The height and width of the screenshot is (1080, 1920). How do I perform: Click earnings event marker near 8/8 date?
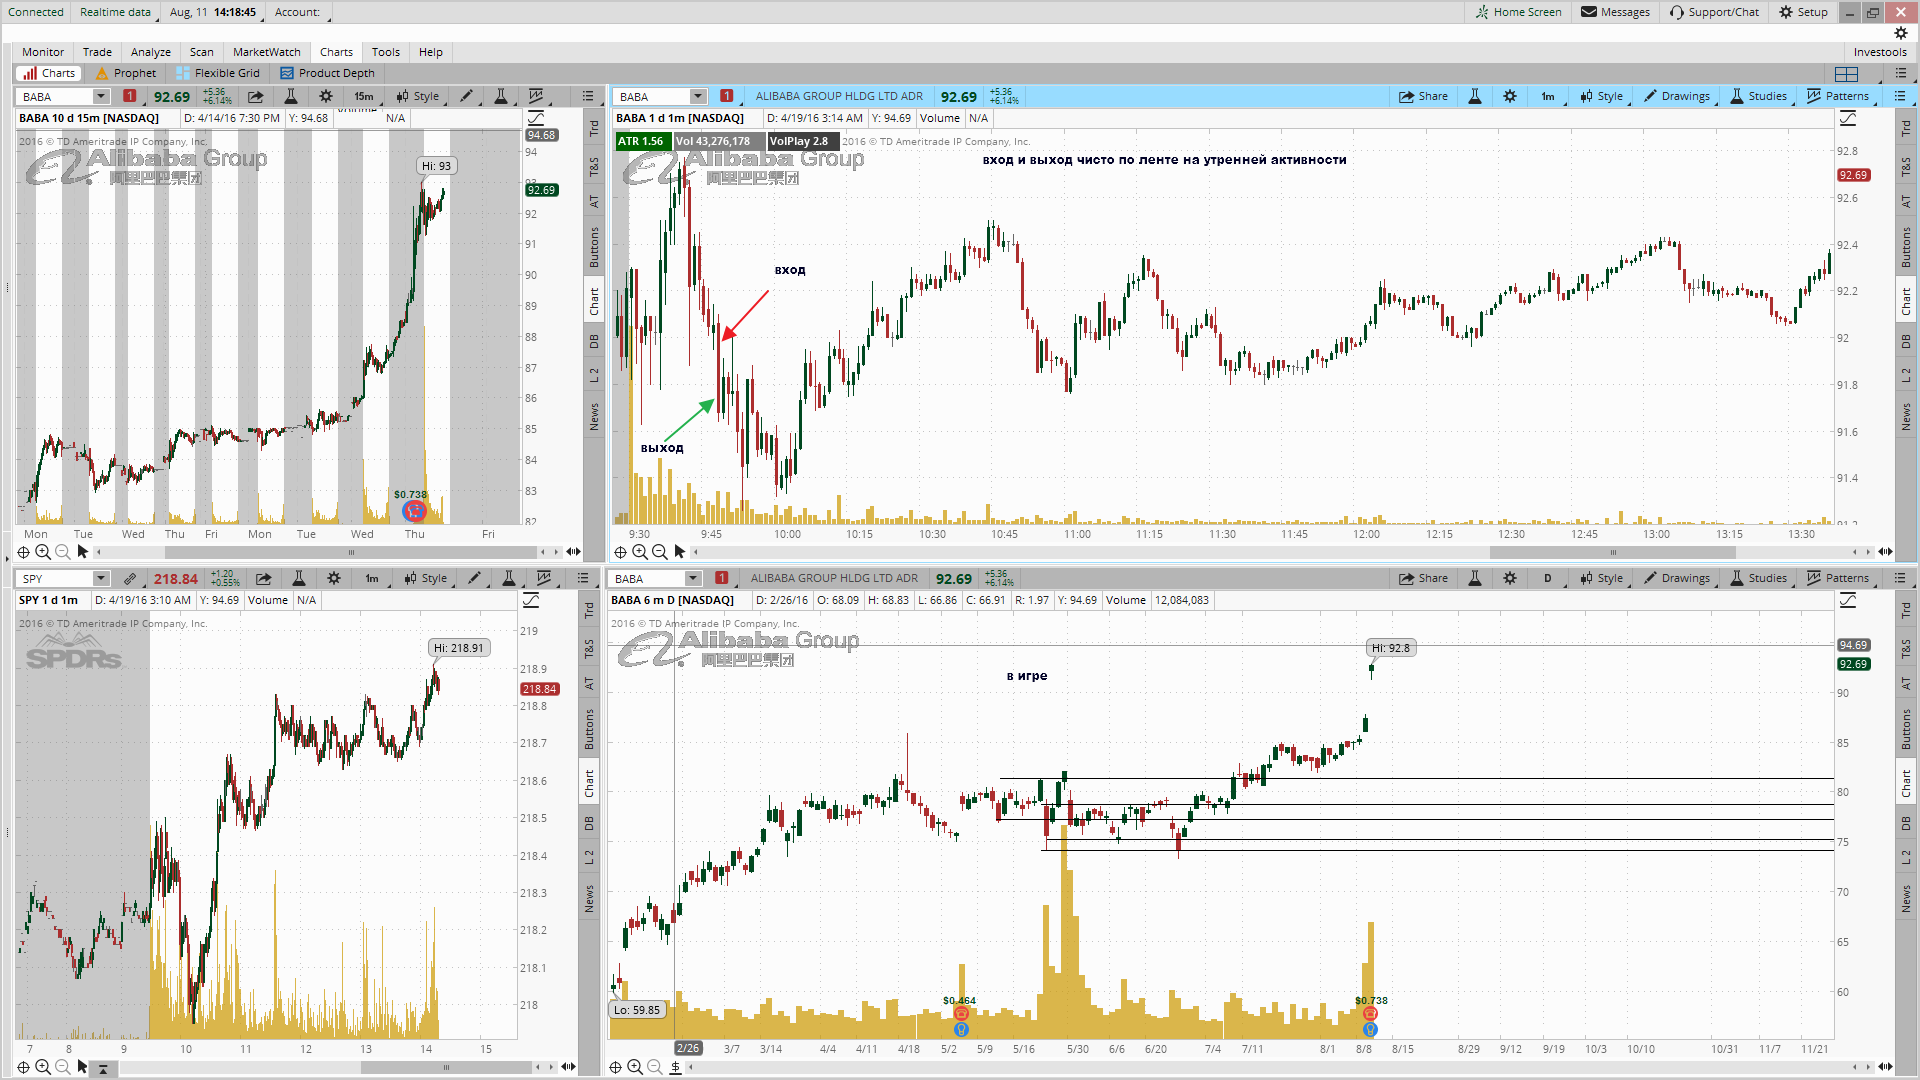click(x=1369, y=1014)
